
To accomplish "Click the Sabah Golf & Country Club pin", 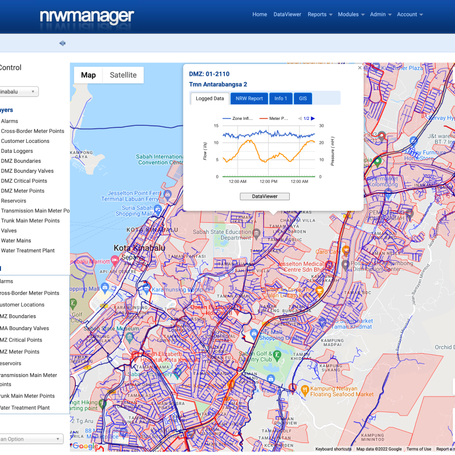I will pyautogui.click(x=277, y=356).
